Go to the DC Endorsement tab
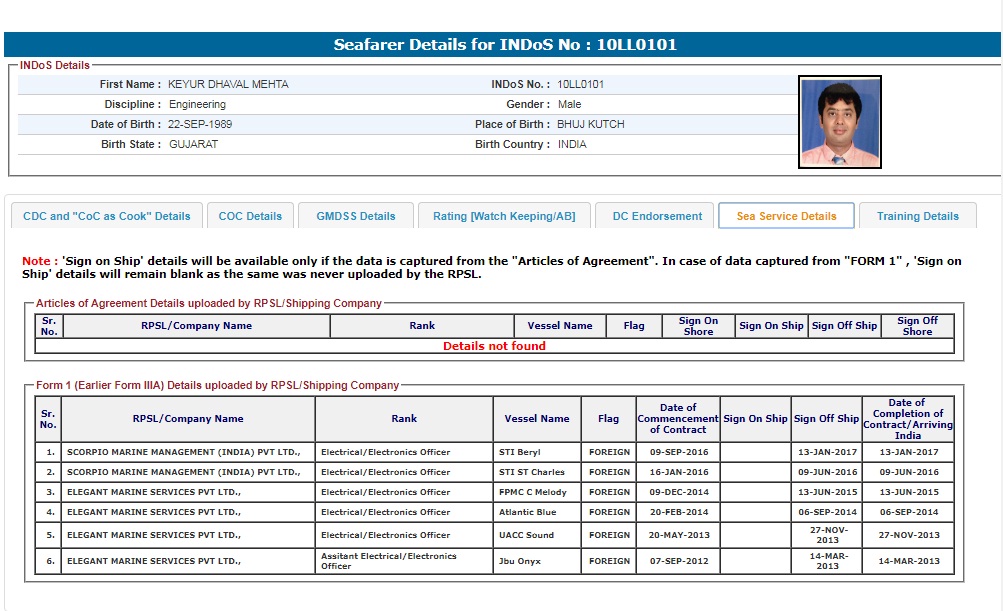Image resolution: width=1003 pixels, height=611 pixels. (x=656, y=216)
